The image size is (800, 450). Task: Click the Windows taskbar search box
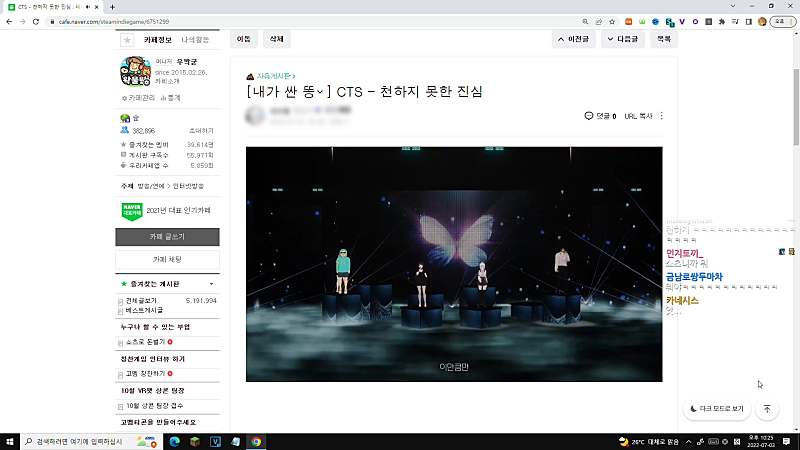click(x=92, y=441)
